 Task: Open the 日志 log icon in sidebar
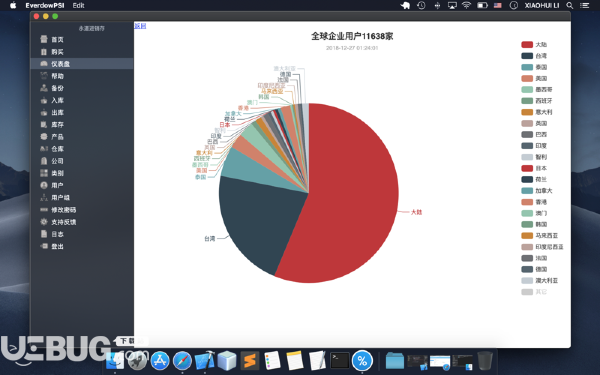pos(44,234)
